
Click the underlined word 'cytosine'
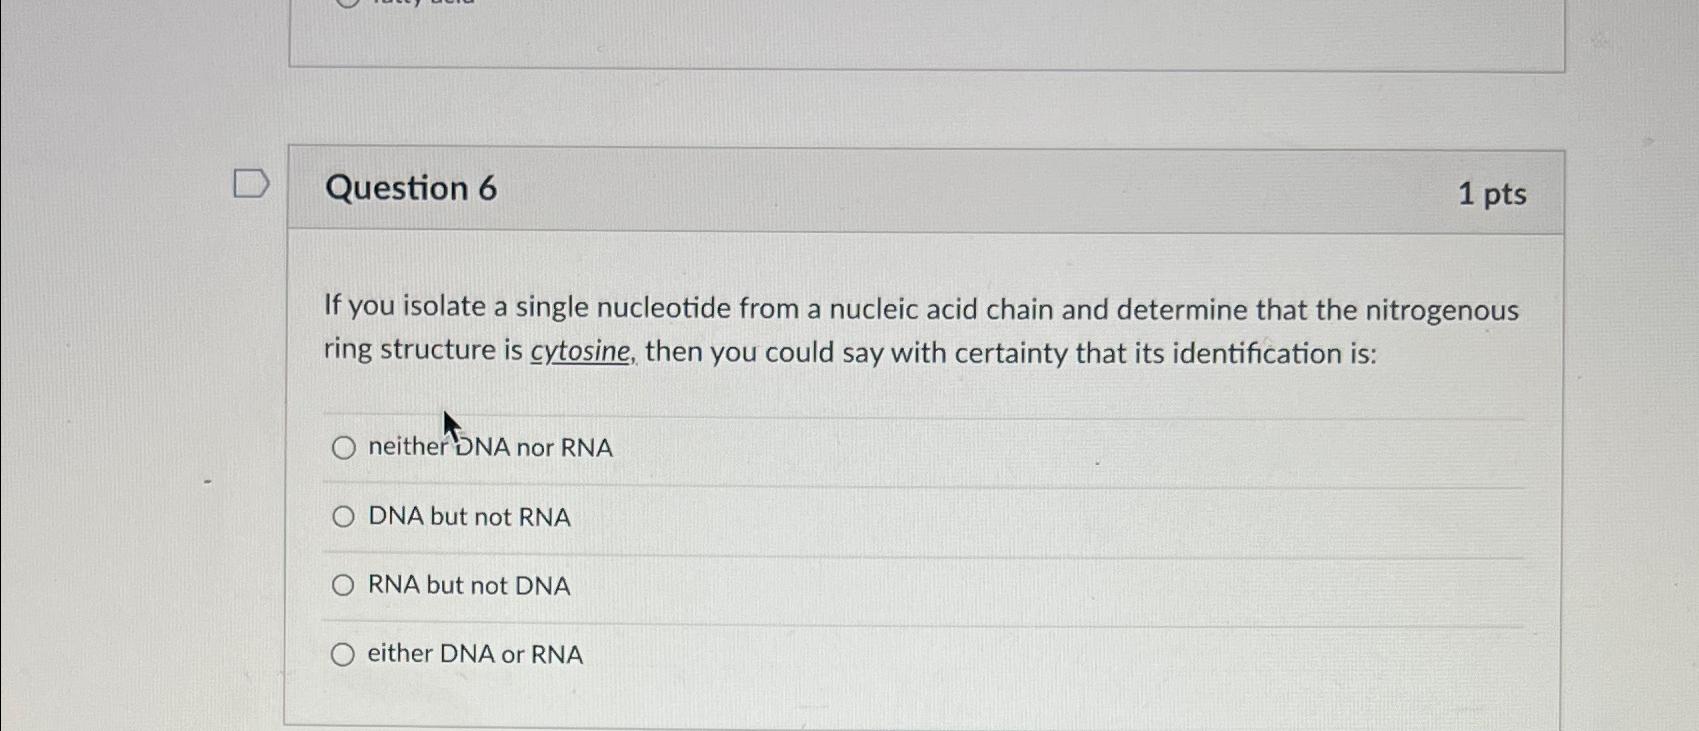(x=578, y=352)
